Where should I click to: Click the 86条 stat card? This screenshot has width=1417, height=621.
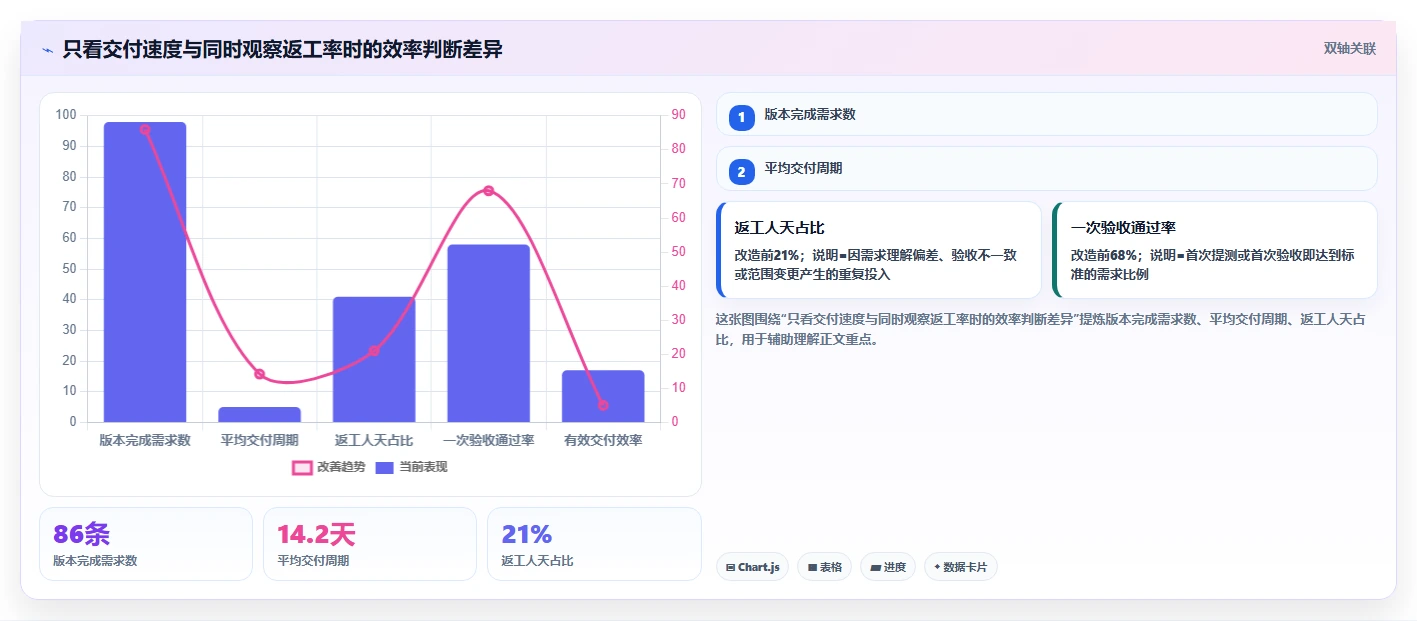(146, 544)
